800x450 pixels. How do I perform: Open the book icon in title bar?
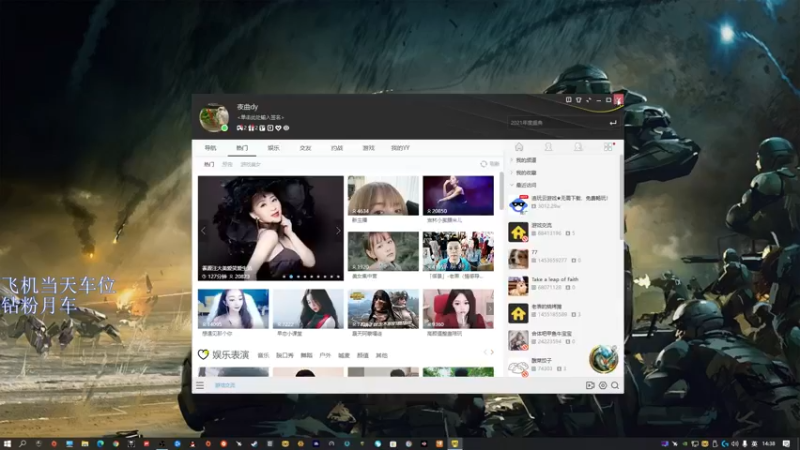[x=568, y=100]
